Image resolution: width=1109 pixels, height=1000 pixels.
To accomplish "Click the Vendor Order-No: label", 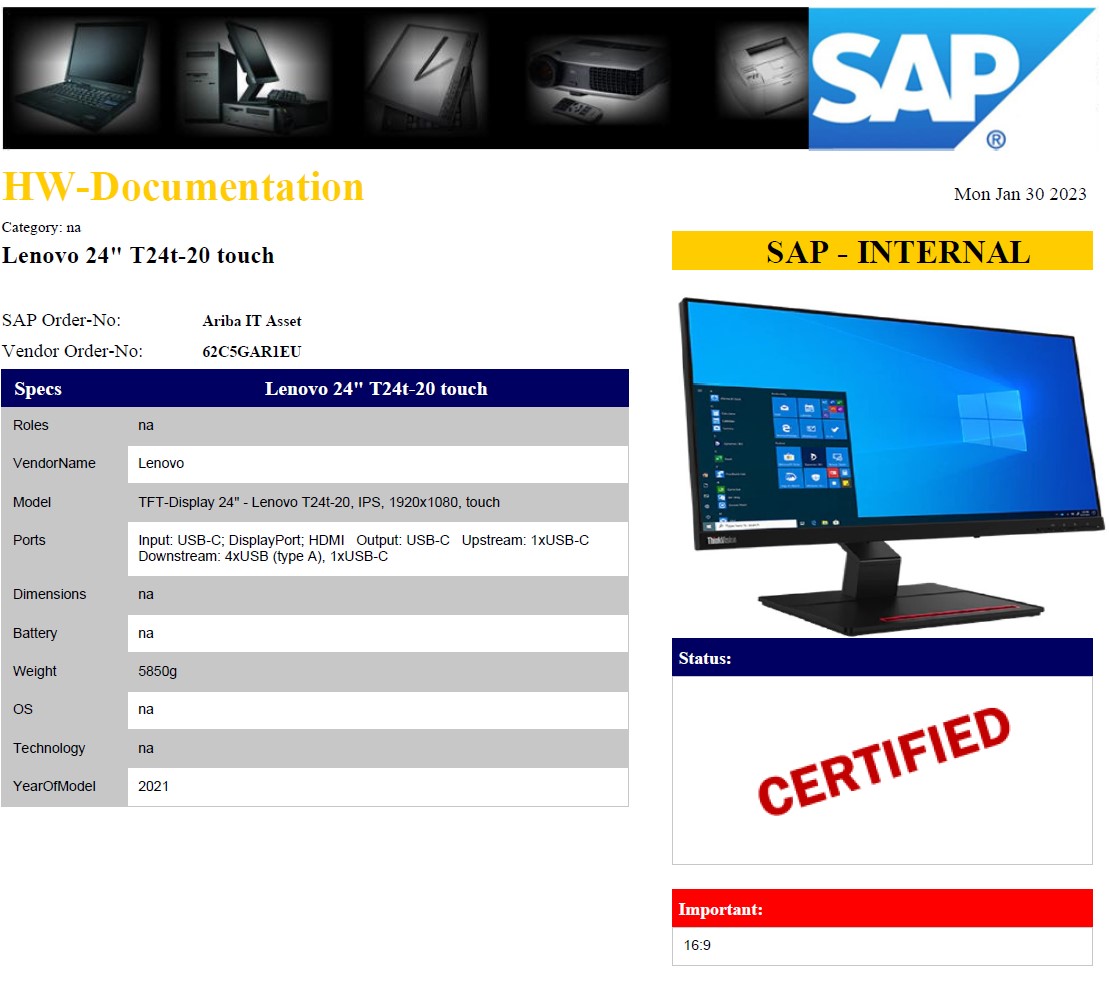I will click(72, 351).
